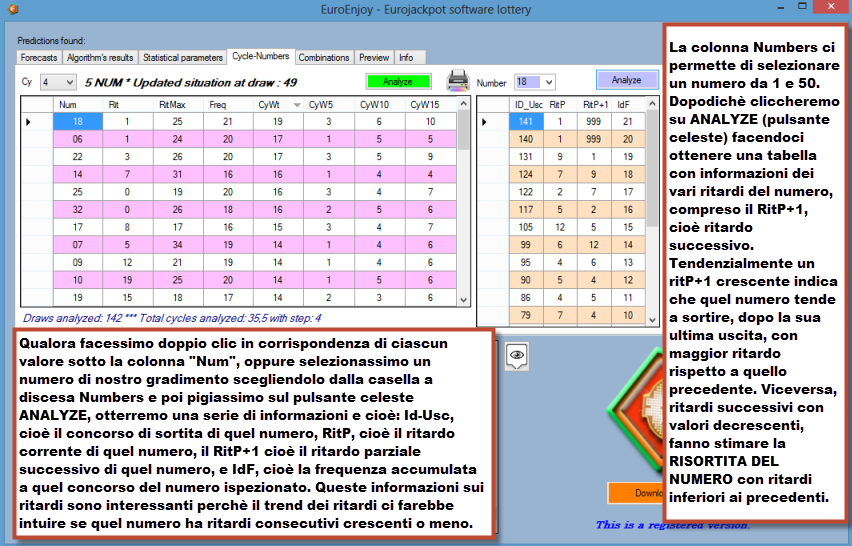The height and width of the screenshot is (546, 852).
Task: Open the Statistical parameters tab
Action: 183,58
